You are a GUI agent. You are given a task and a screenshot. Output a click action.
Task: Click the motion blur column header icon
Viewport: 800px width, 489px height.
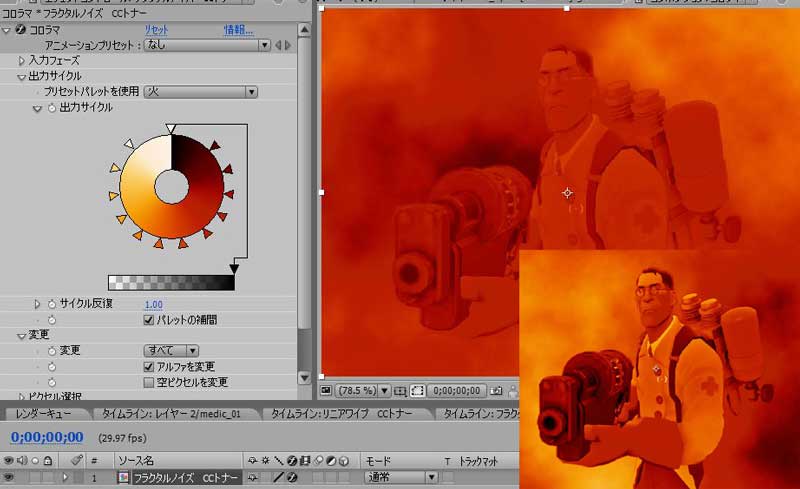318,461
